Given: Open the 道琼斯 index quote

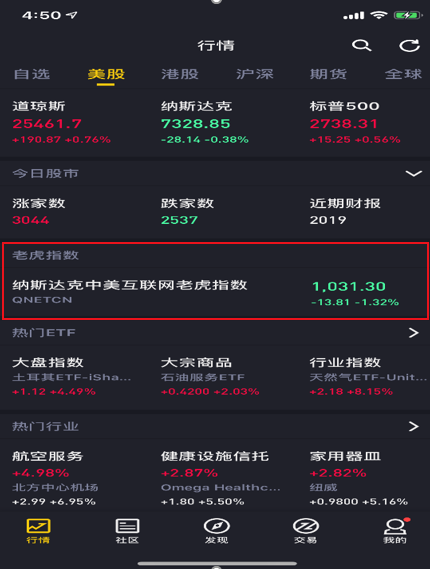Looking at the screenshot, I should pos(62,122).
